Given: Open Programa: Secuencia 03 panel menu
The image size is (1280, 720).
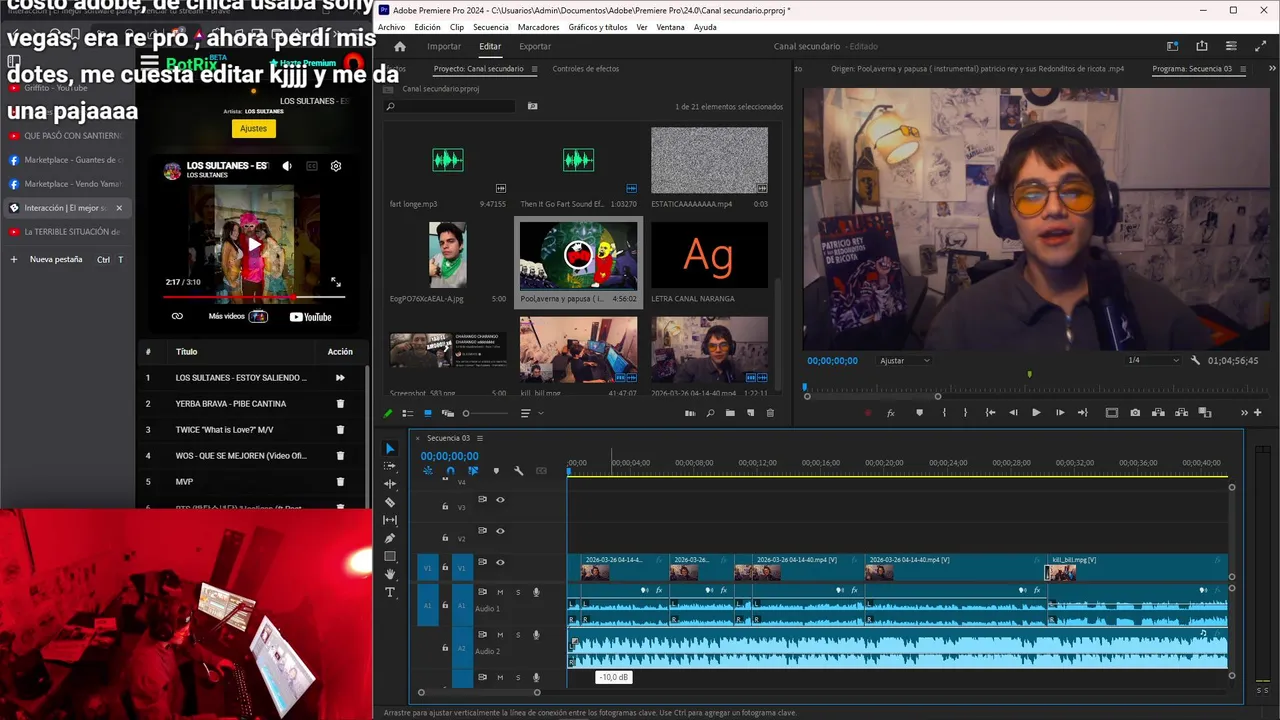Looking at the screenshot, I should tap(1243, 69).
